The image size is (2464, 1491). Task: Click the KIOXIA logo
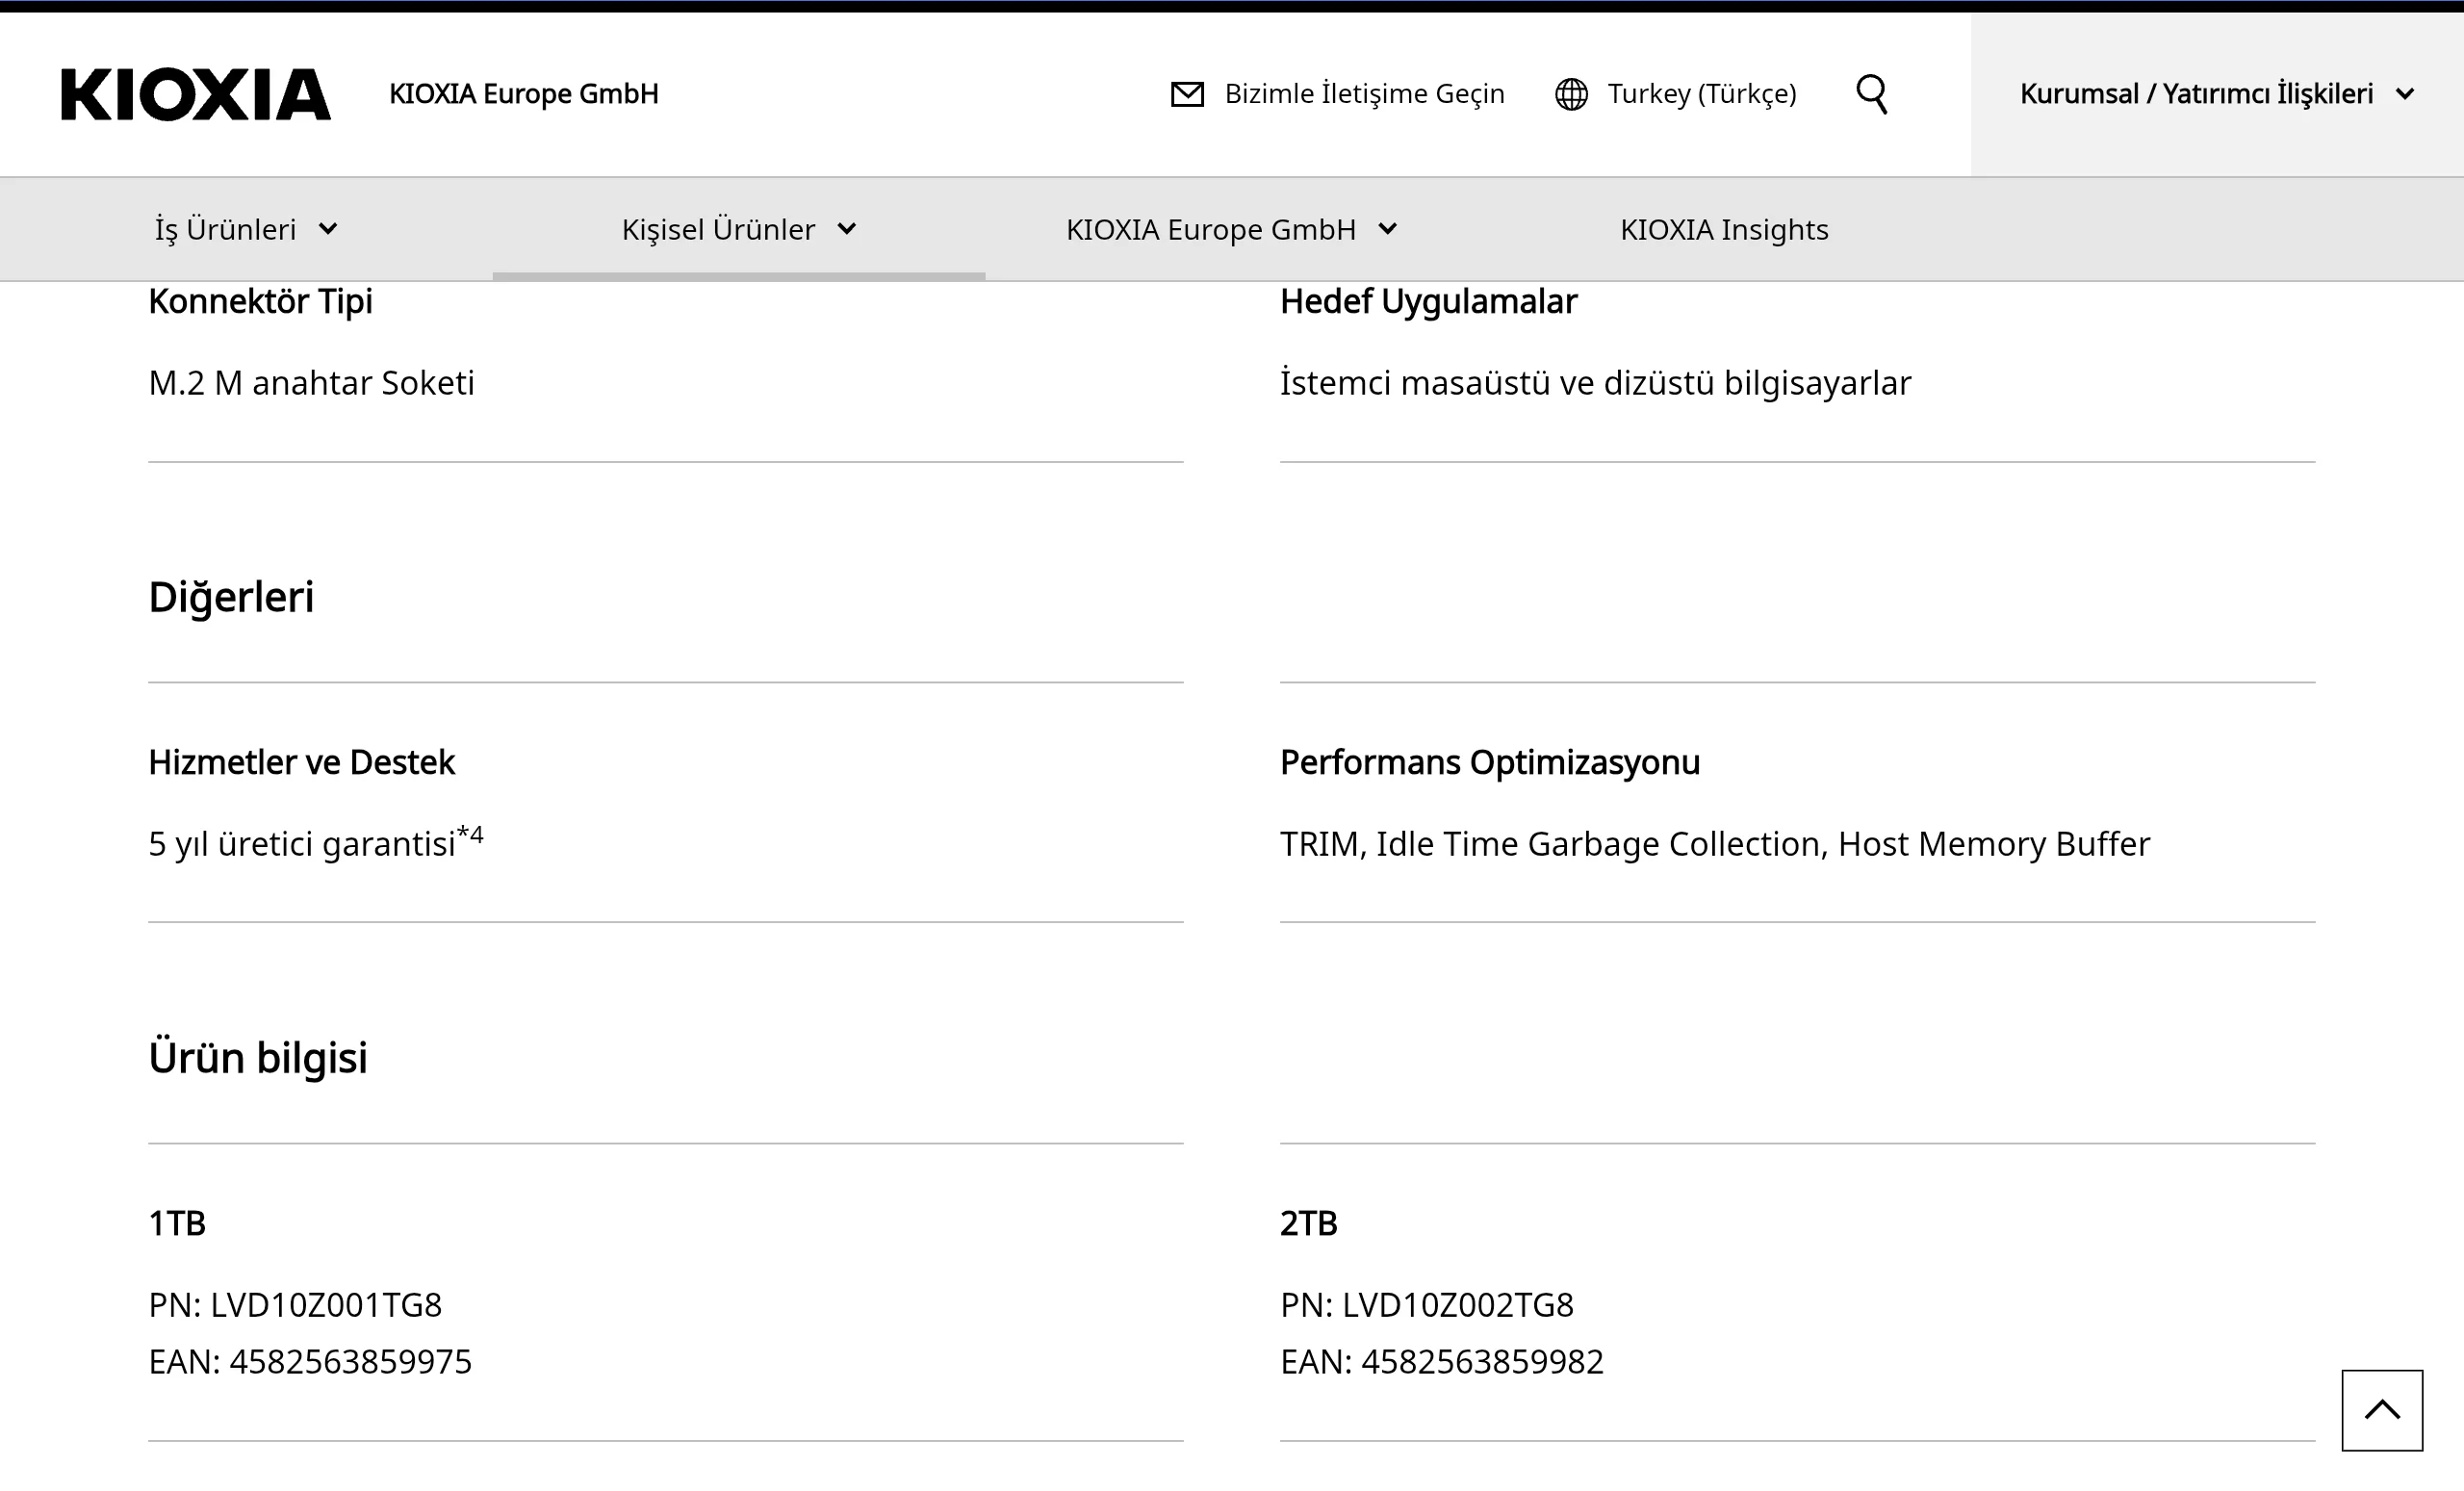[195, 94]
